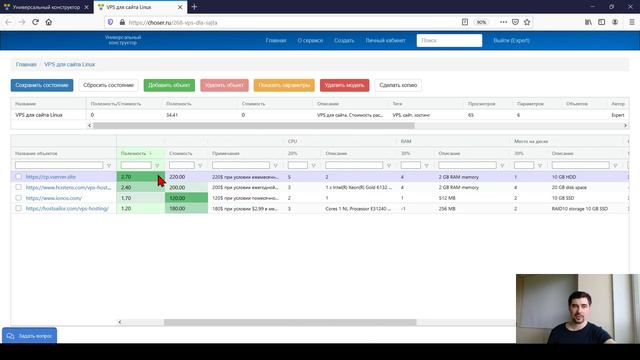The image size is (640, 360).
Task: Open https://www.ionos.com/ link
Action: [53, 198]
